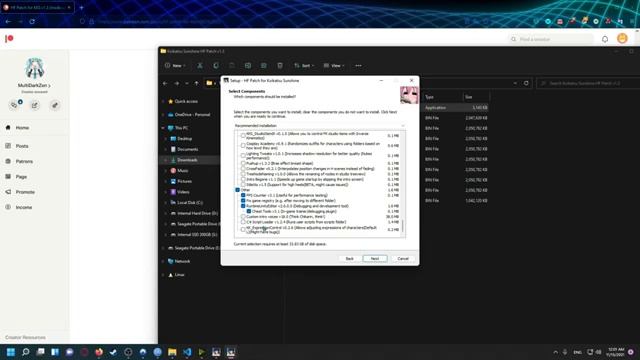Click the Delete trash icon in Explorer
The height and width of the screenshot is (360, 640).
280,65
